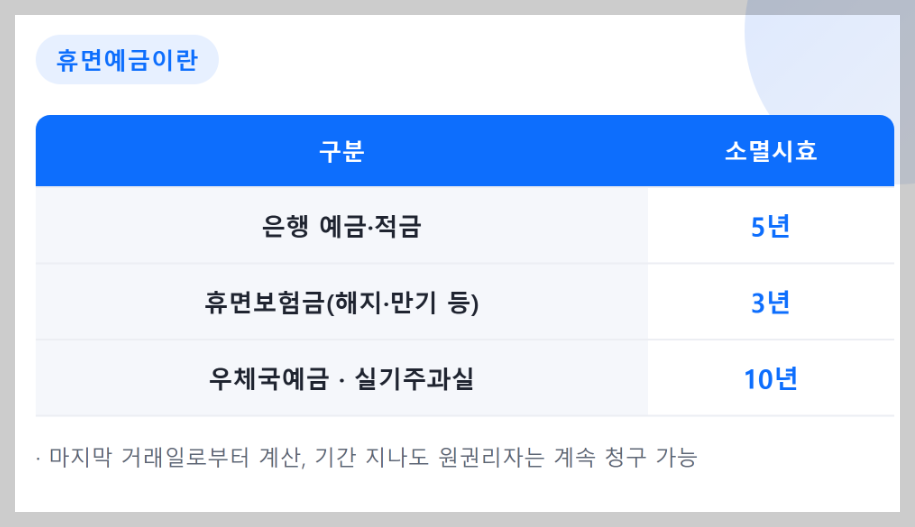The height and width of the screenshot is (527, 915).
Task: Click the 3년 value cell
Action: pos(770,302)
